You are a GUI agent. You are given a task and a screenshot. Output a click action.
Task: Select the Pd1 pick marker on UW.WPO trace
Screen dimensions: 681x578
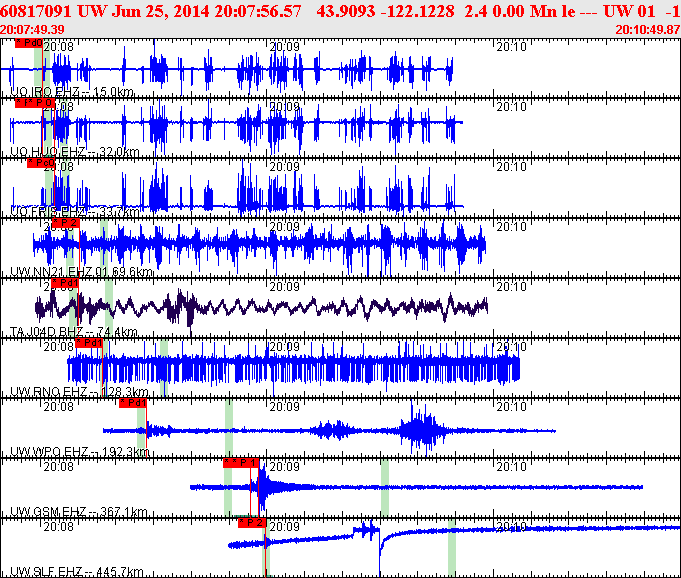click(133, 403)
